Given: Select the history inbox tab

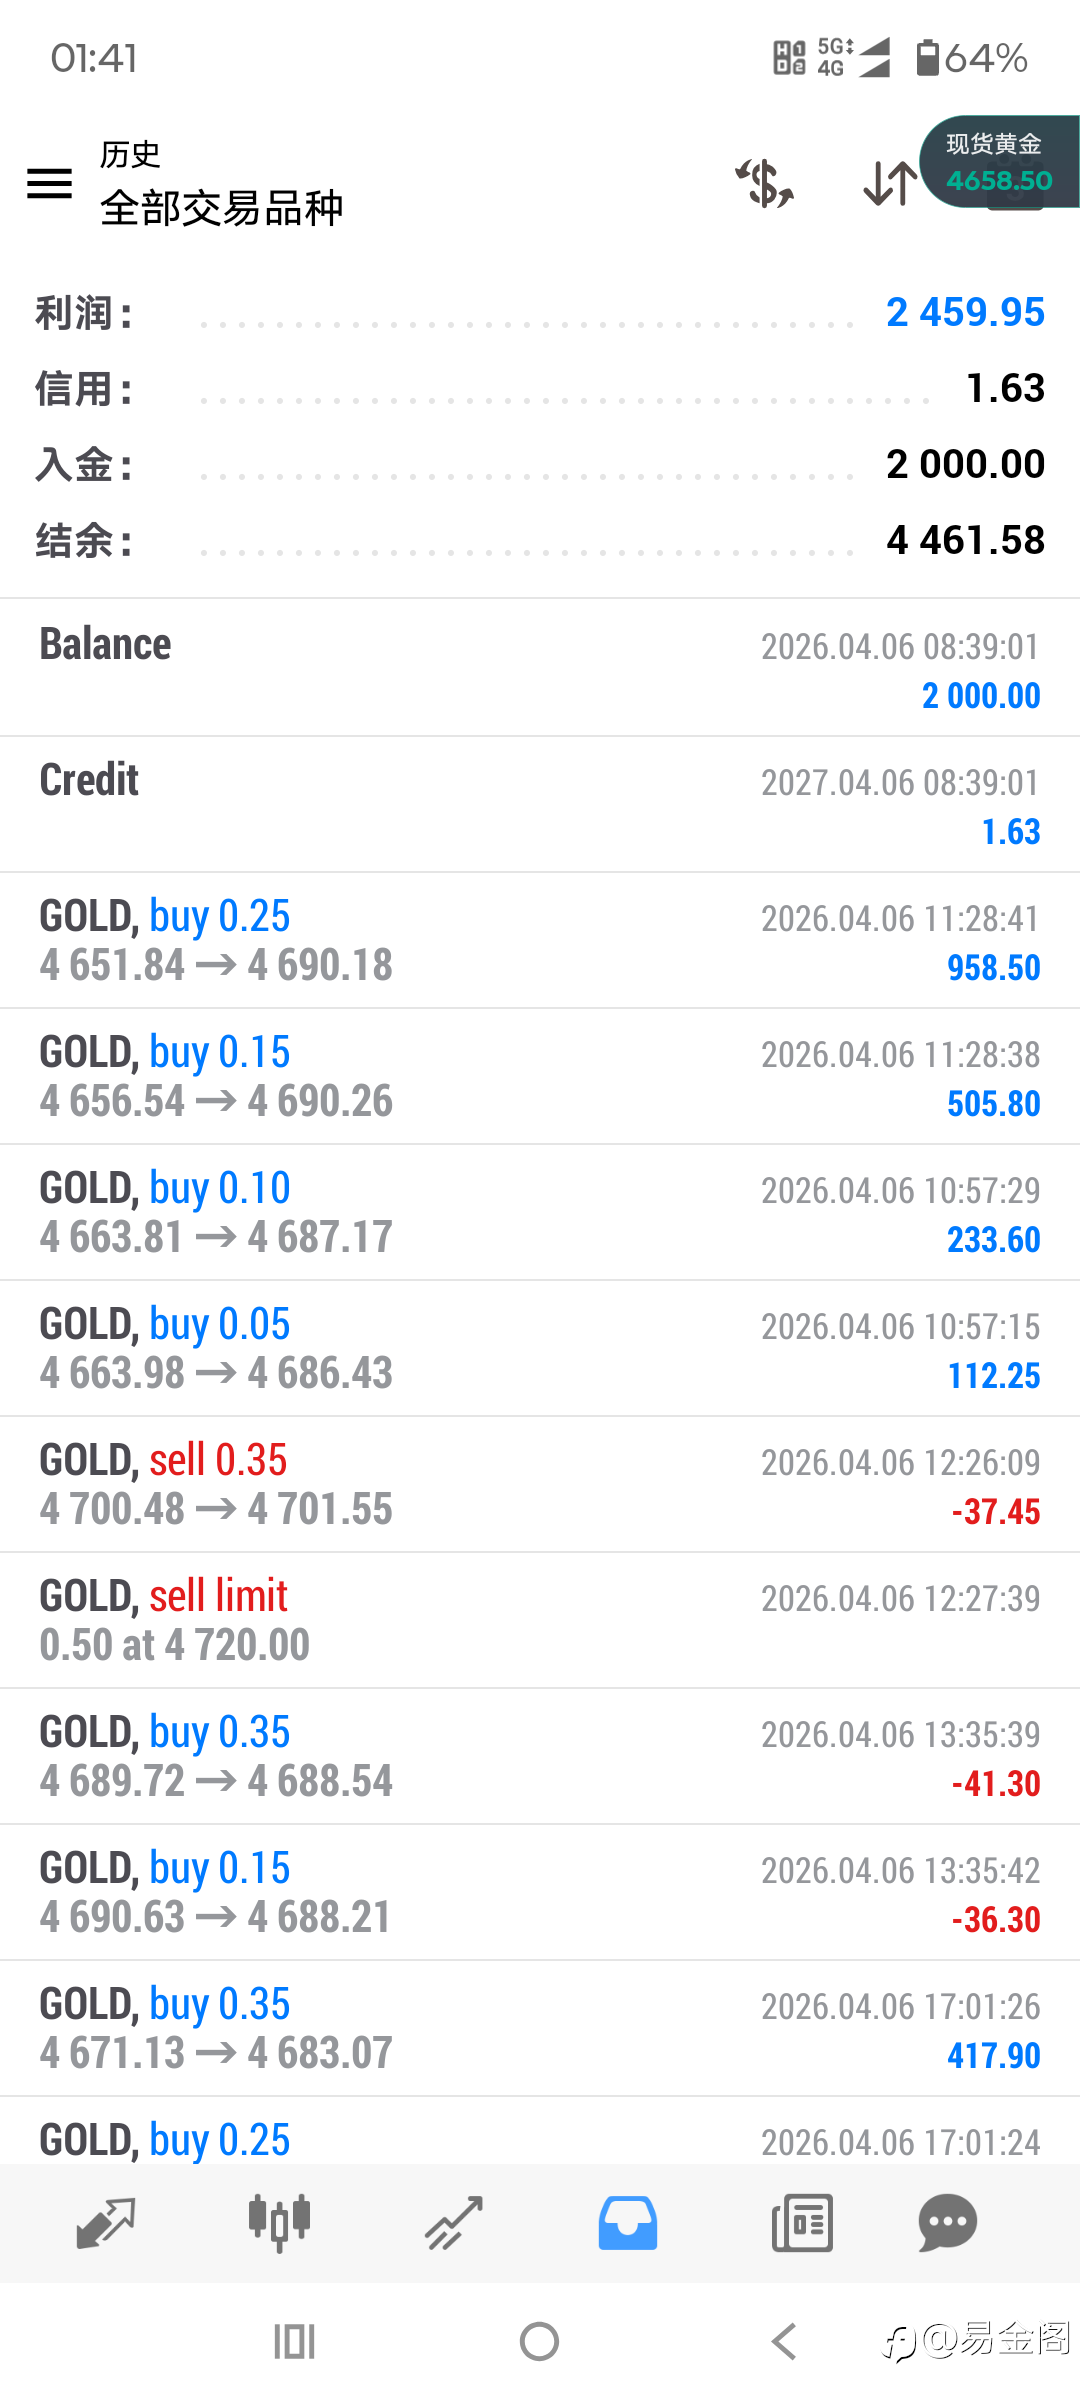Looking at the screenshot, I should click(628, 2224).
